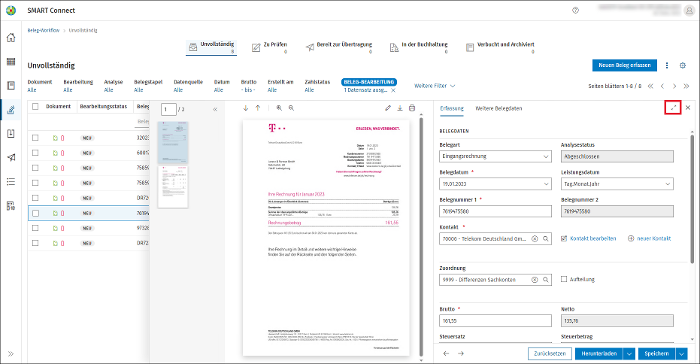This screenshot has height=364, width=700.
Task: Click the Neuen Beleg erfassen button
Action: click(625, 65)
